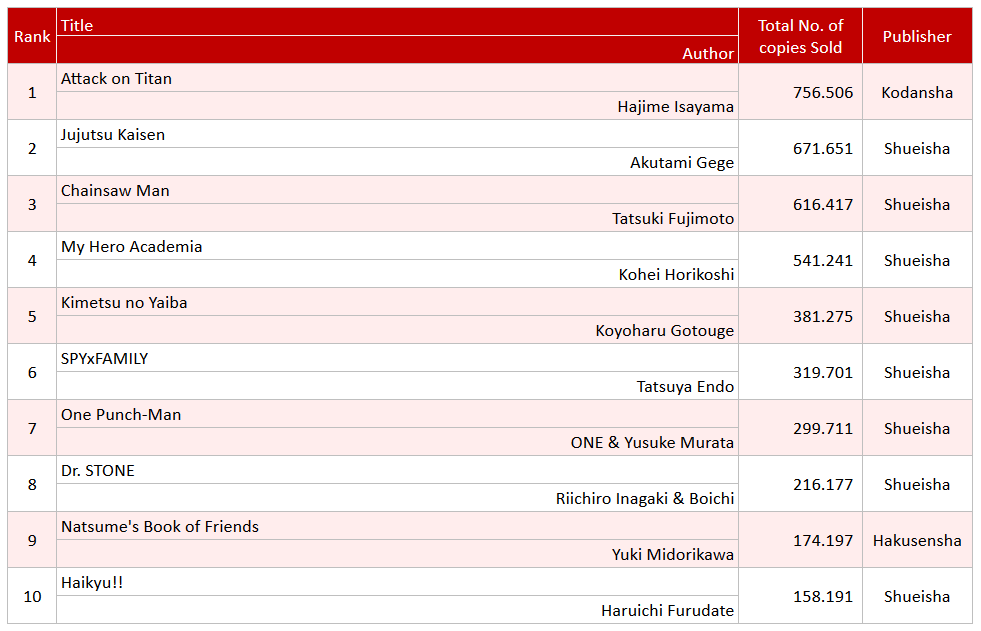Click Shueisha publisher in Jujutsu Kaisen row
This screenshot has height=631, width=981.
(x=917, y=148)
